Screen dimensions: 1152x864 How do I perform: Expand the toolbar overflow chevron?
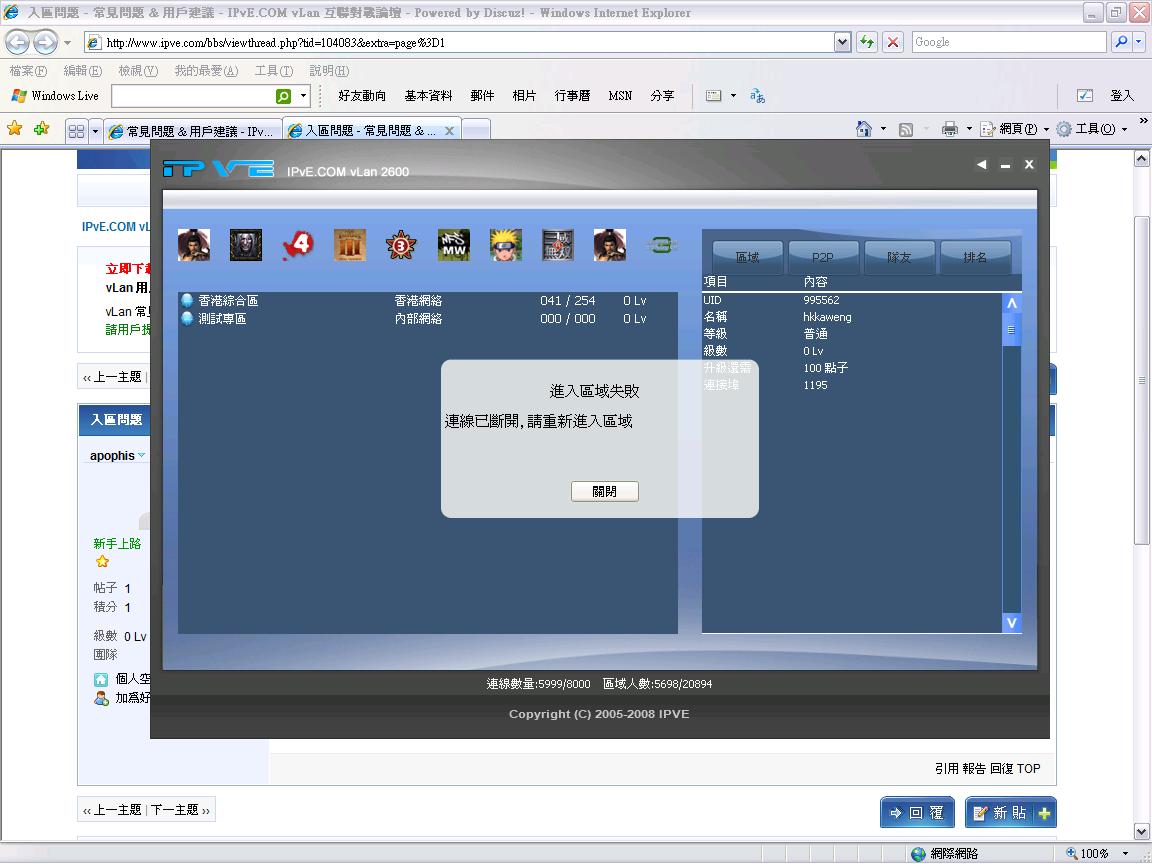coord(1143,121)
